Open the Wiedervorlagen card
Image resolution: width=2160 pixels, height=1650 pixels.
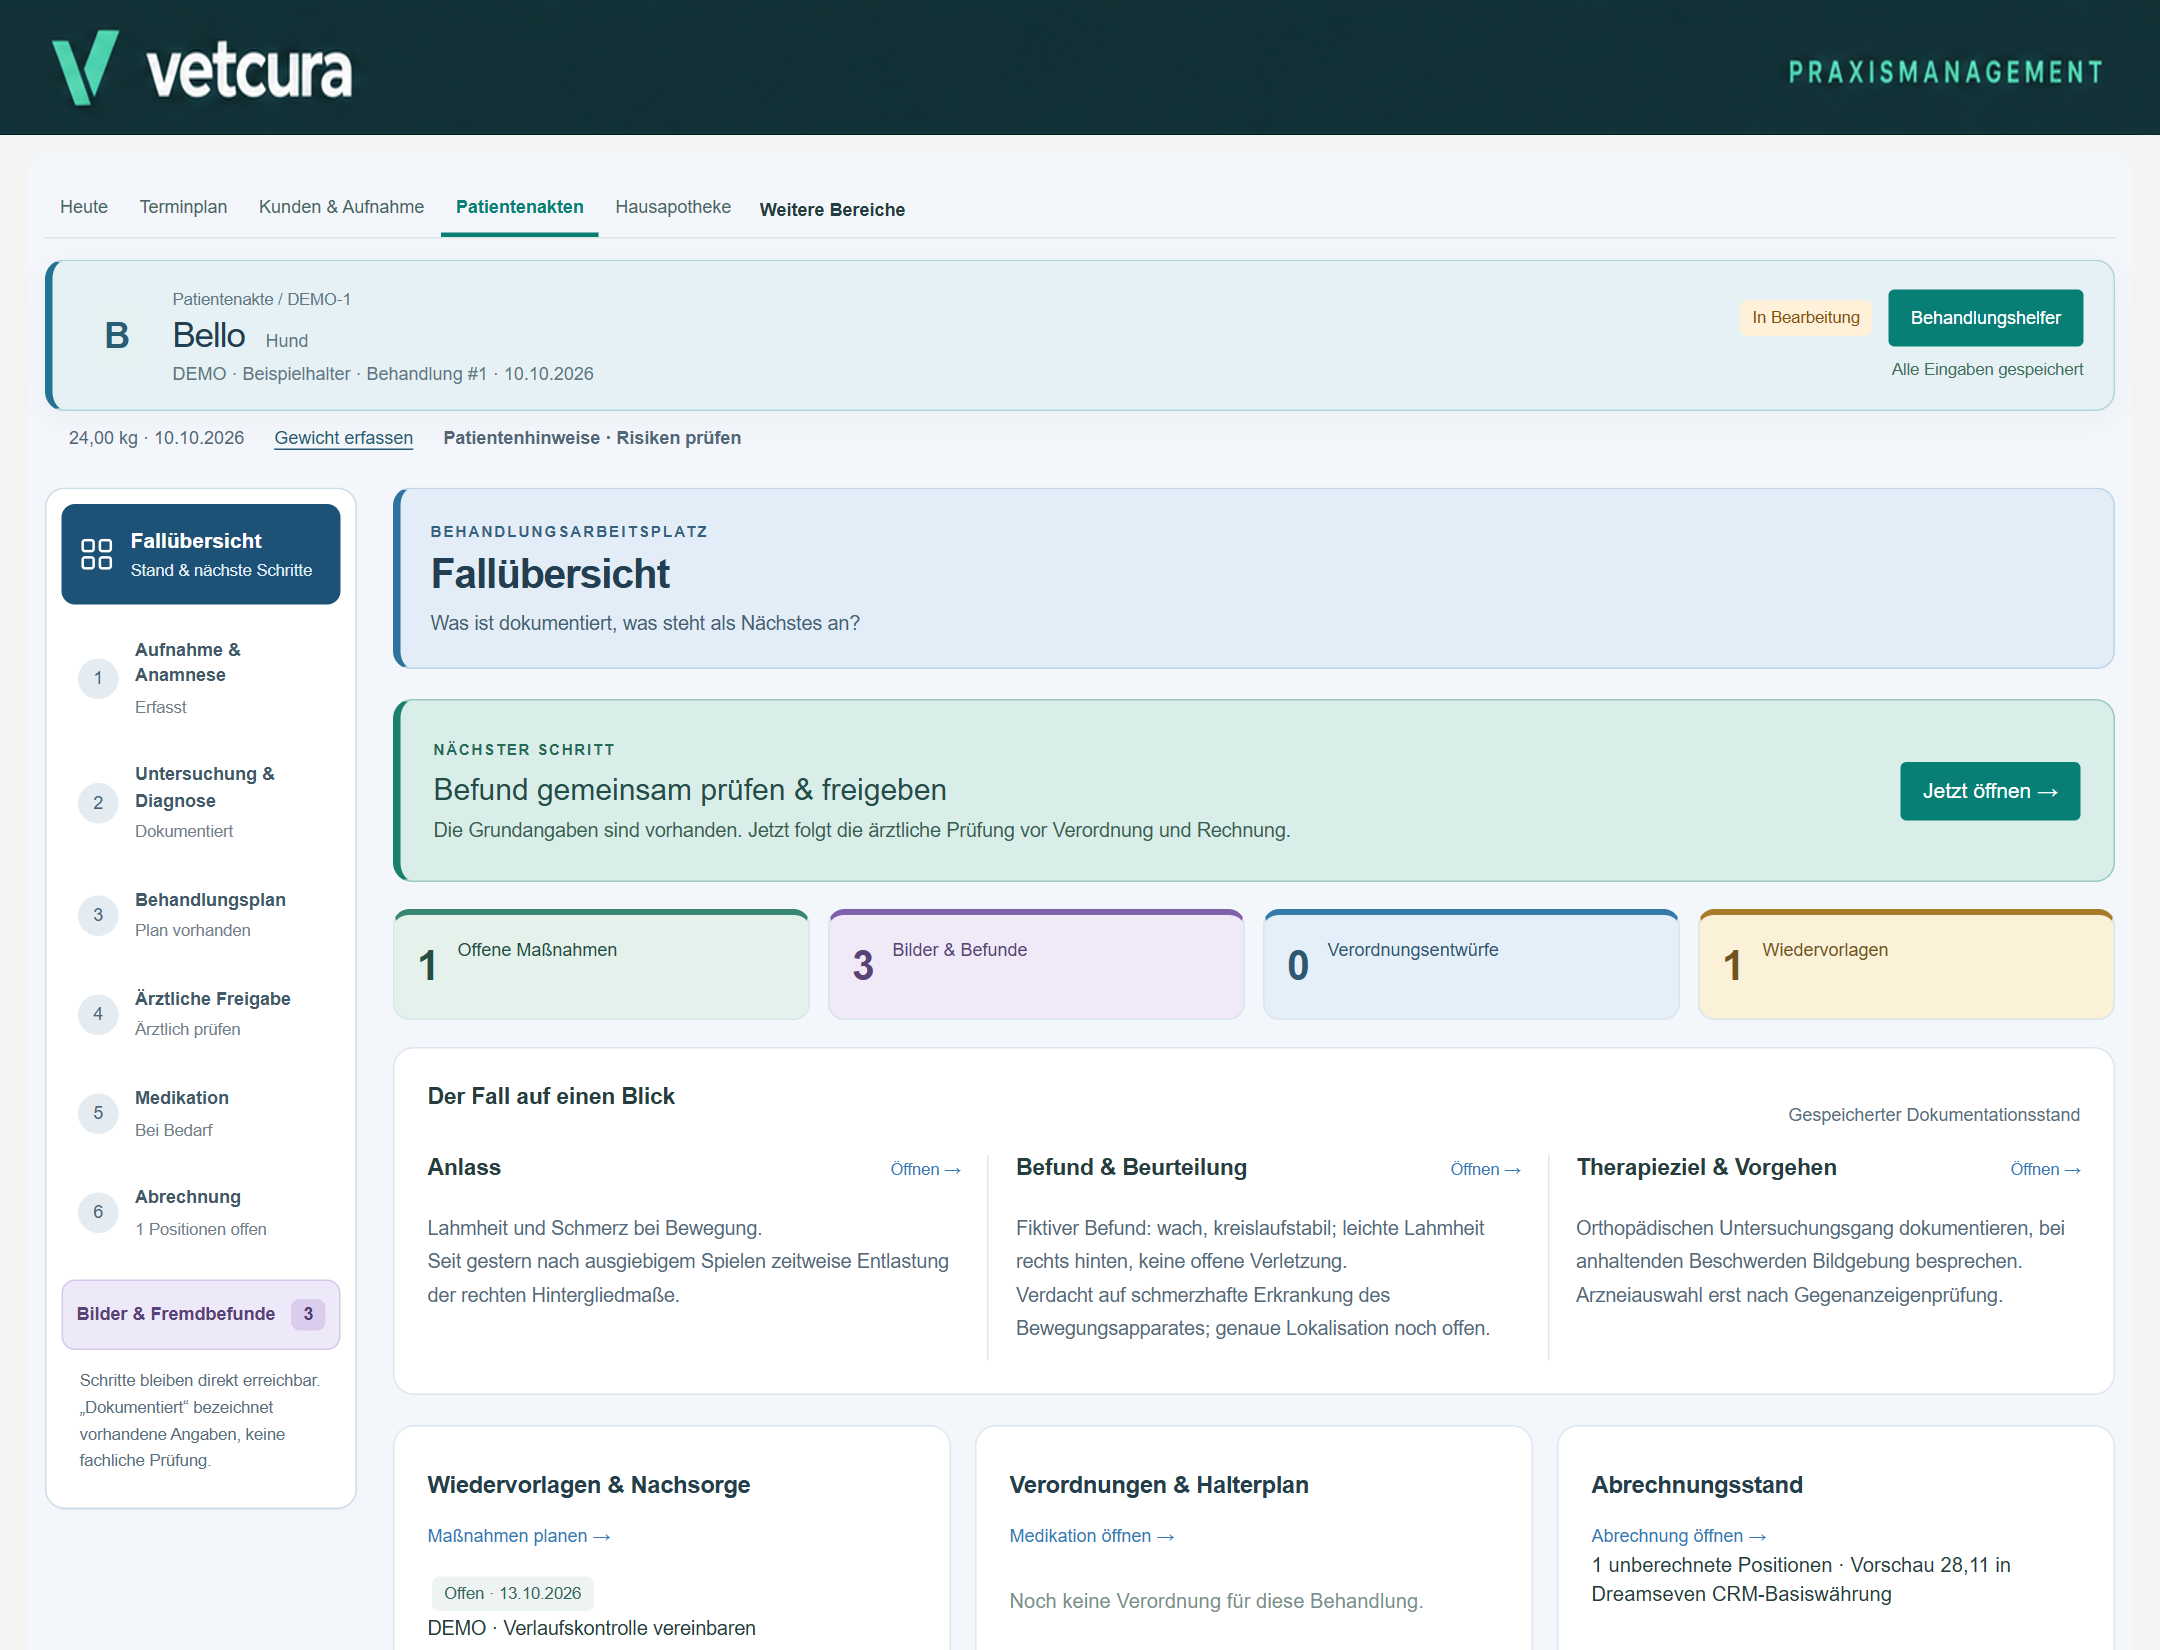point(1906,965)
